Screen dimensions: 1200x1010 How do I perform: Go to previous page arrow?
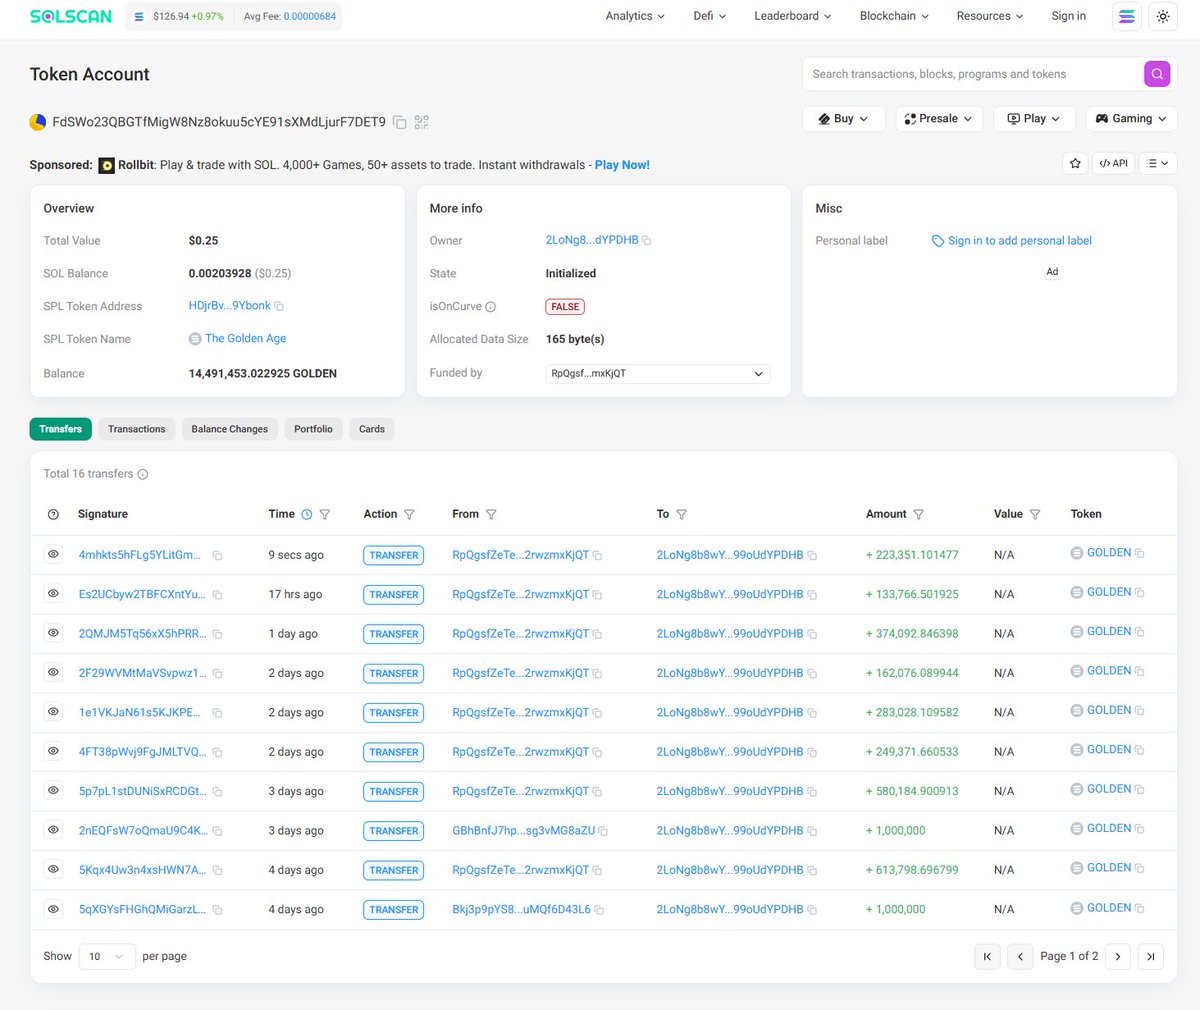[x=1020, y=957]
